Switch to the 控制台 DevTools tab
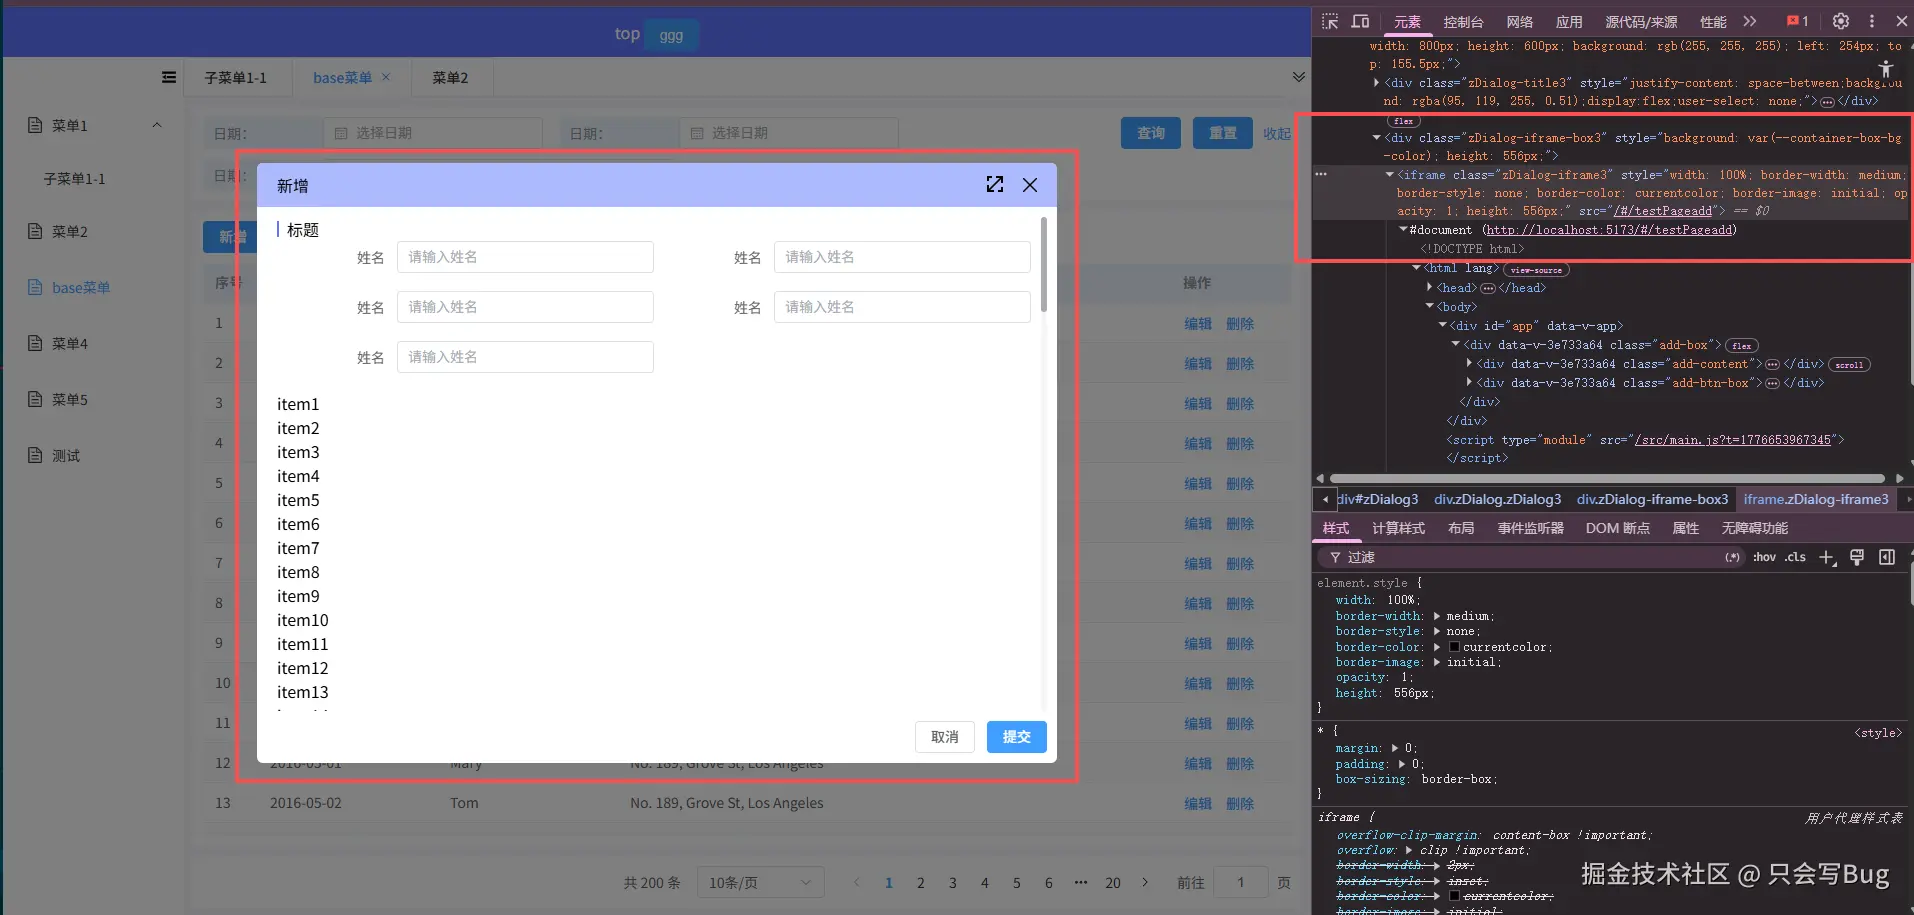 [x=1462, y=21]
